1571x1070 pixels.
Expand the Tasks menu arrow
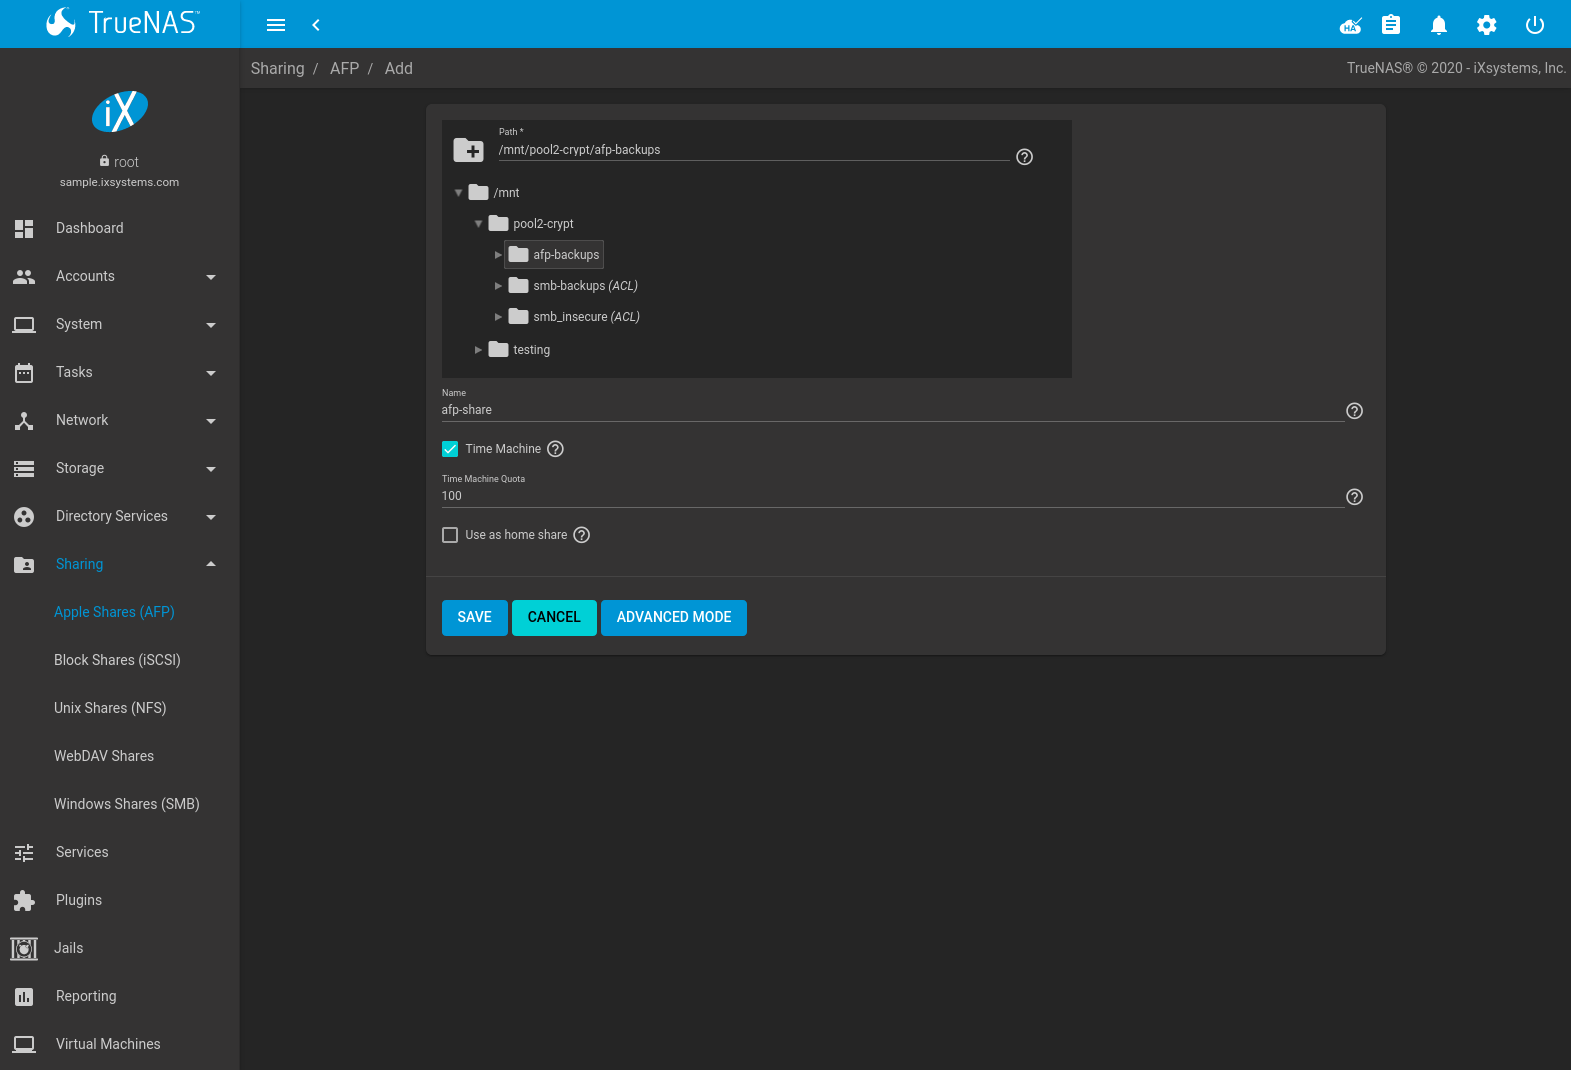(211, 373)
